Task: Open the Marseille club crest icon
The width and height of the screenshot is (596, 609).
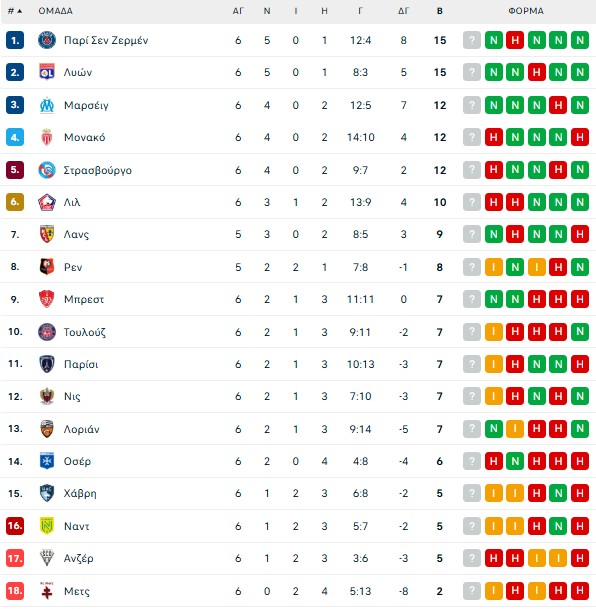Action: click(x=47, y=105)
